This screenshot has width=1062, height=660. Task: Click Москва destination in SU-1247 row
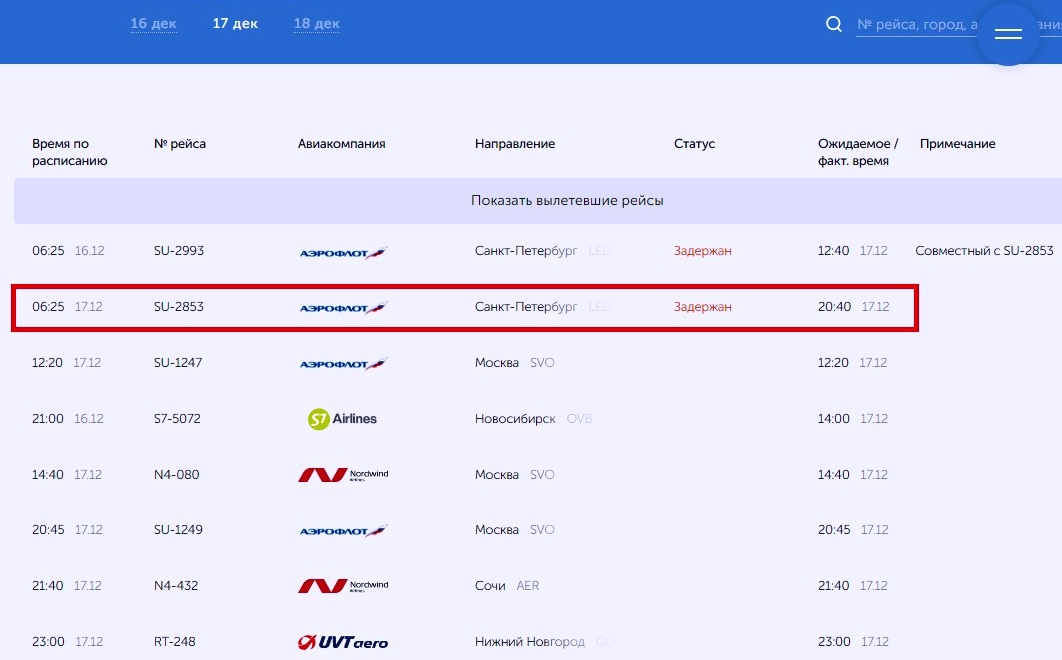[496, 363]
